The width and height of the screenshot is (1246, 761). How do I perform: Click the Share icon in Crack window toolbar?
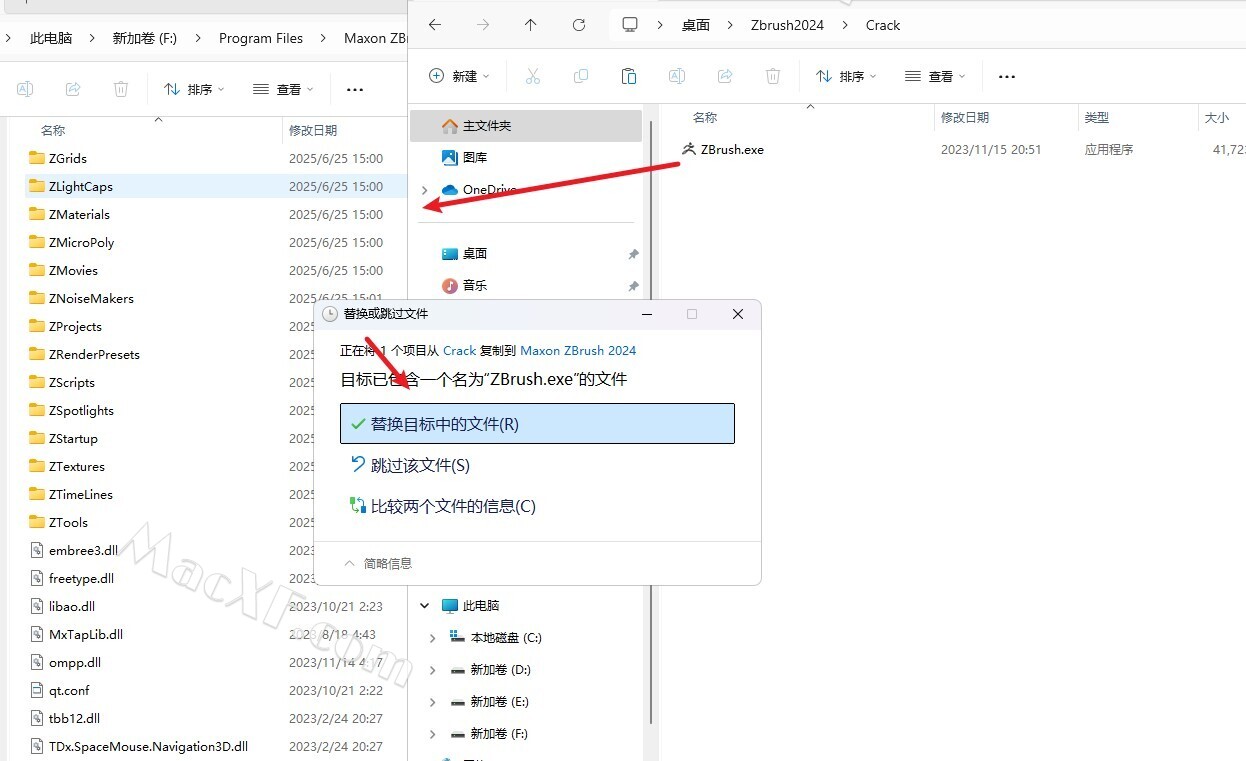[x=725, y=76]
